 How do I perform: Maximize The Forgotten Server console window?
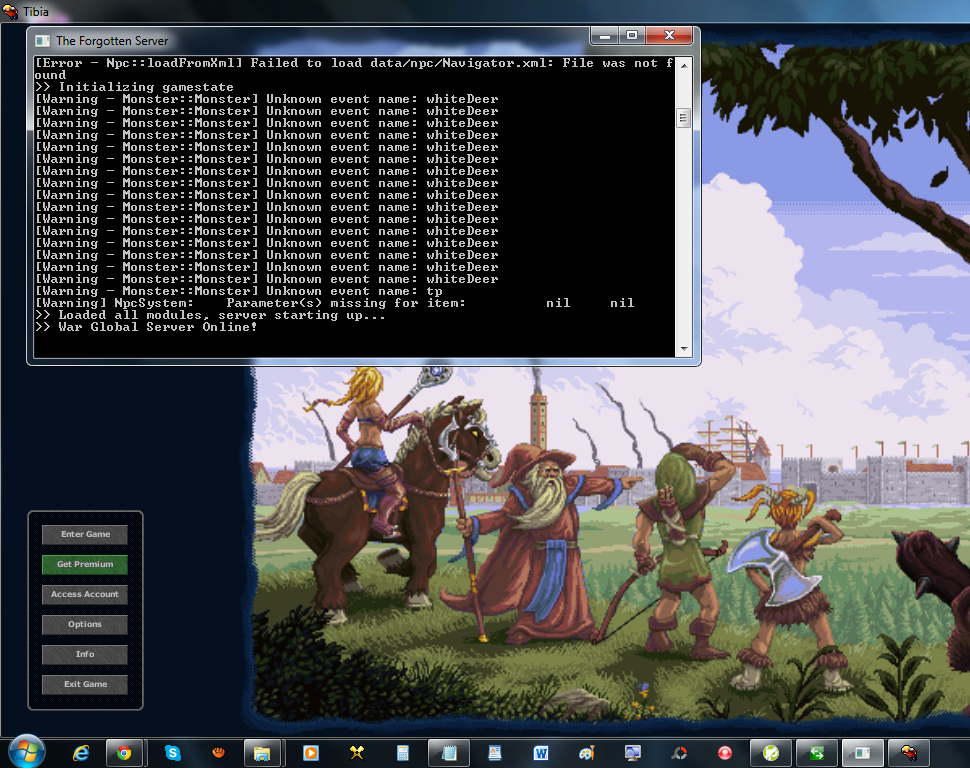coord(632,36)
